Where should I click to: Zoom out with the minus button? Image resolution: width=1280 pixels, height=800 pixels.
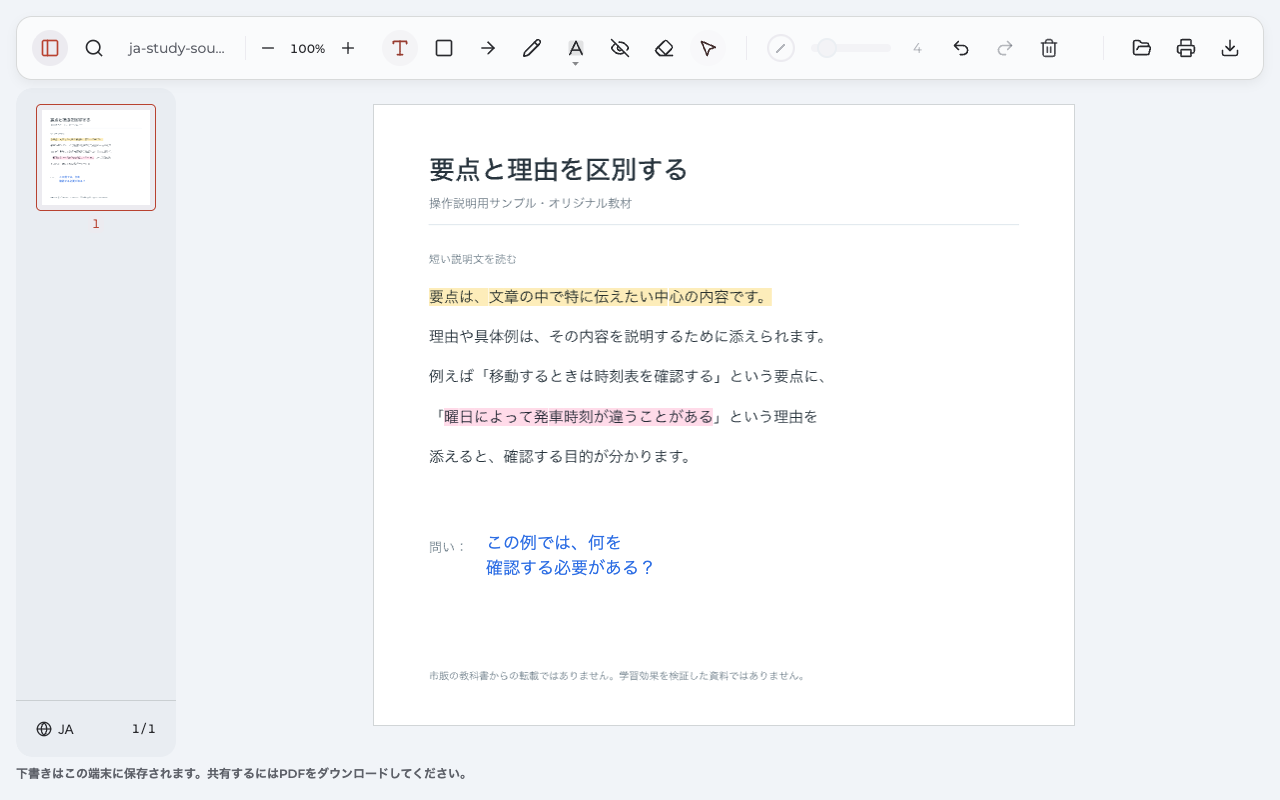point(268,48)
